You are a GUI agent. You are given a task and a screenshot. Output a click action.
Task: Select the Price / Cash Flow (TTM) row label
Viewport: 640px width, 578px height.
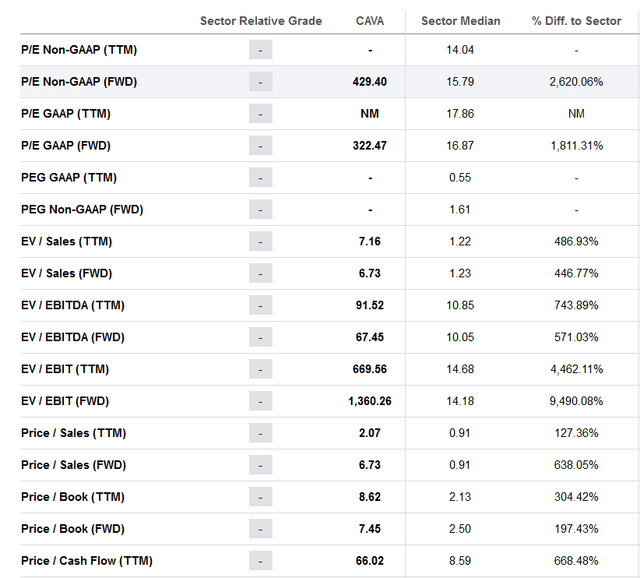click(x=86, y=562)
